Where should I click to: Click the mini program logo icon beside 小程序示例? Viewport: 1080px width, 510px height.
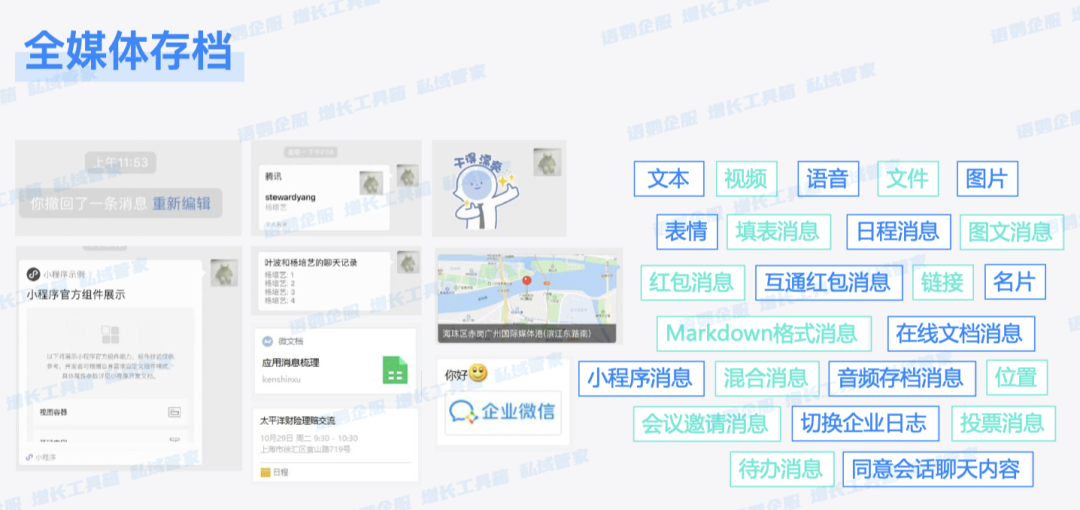[33, 274]
